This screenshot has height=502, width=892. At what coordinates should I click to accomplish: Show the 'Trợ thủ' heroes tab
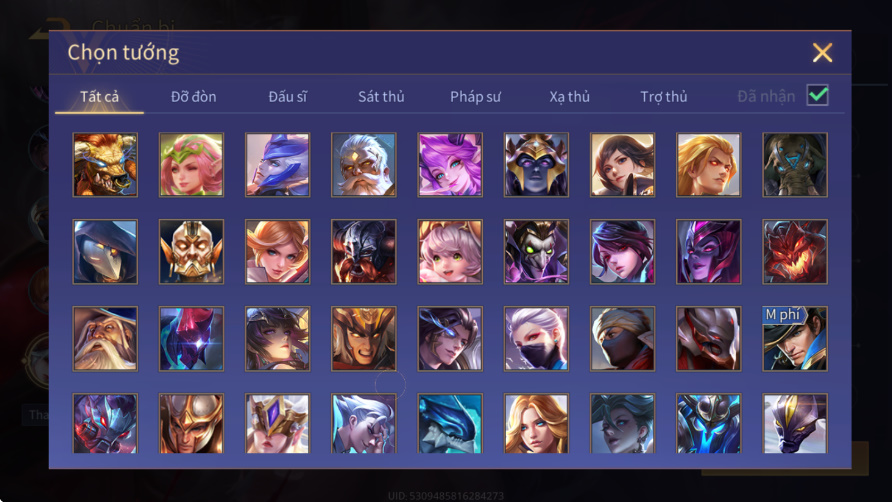point(664,97)
